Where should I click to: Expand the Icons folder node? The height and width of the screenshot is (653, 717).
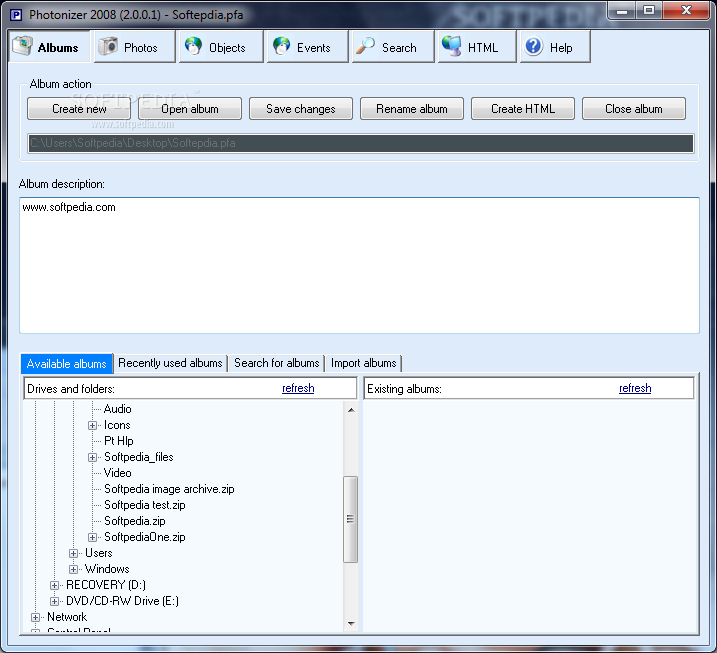coord(92,426)
